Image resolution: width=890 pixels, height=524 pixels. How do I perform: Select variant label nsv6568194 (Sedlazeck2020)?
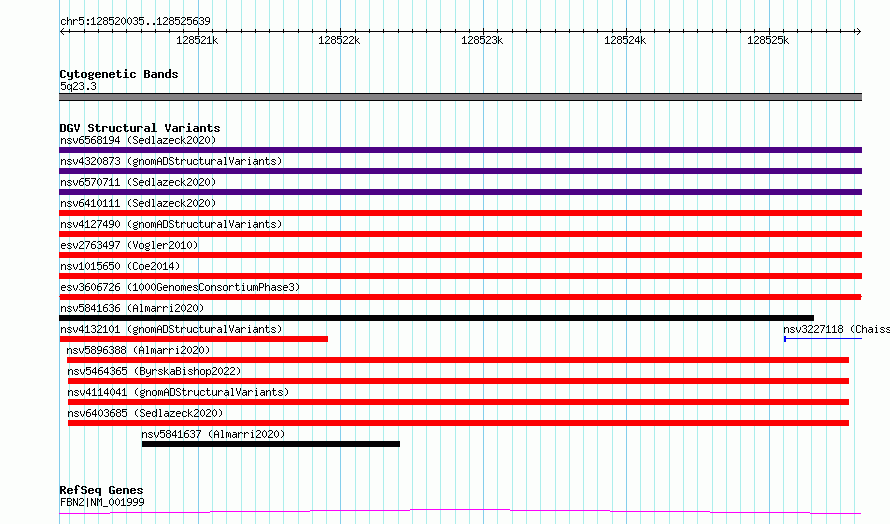138,140
